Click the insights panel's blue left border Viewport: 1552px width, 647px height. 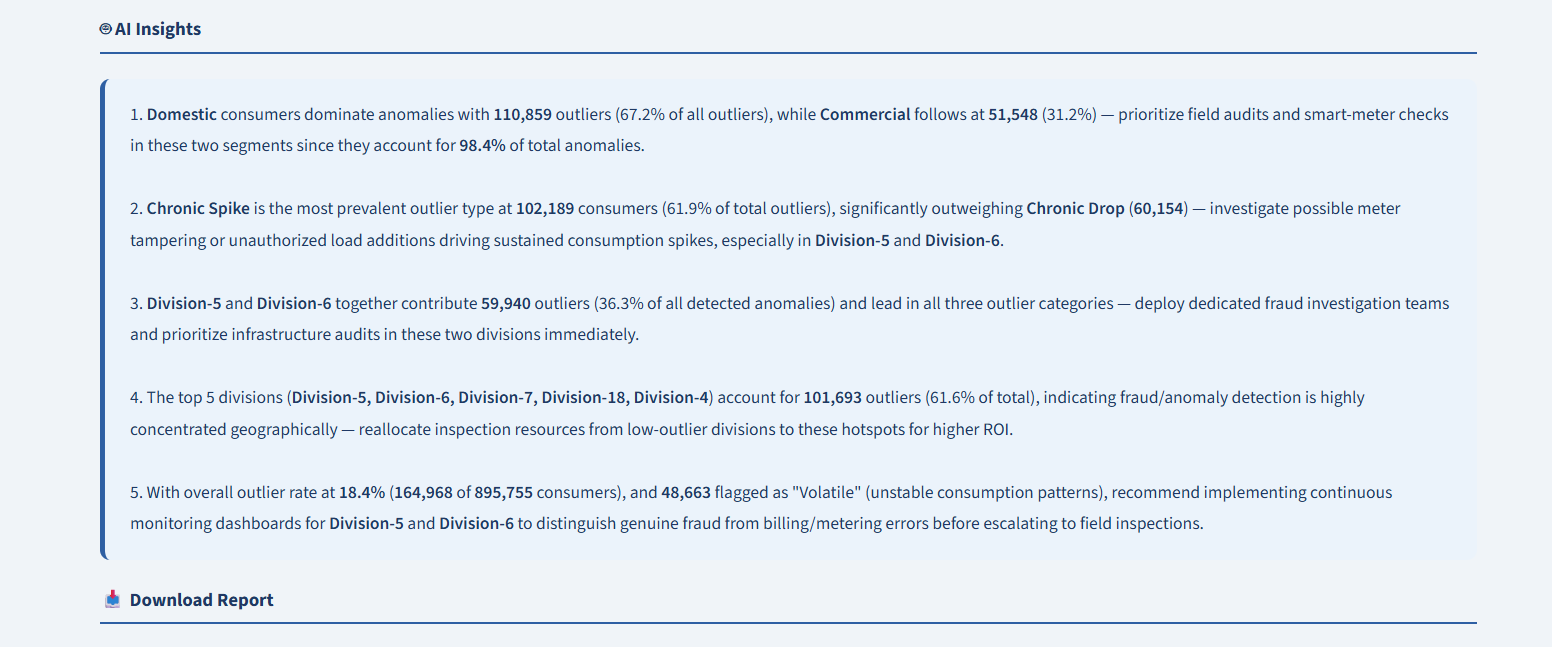pyautogui.click(x=103, y=319)
